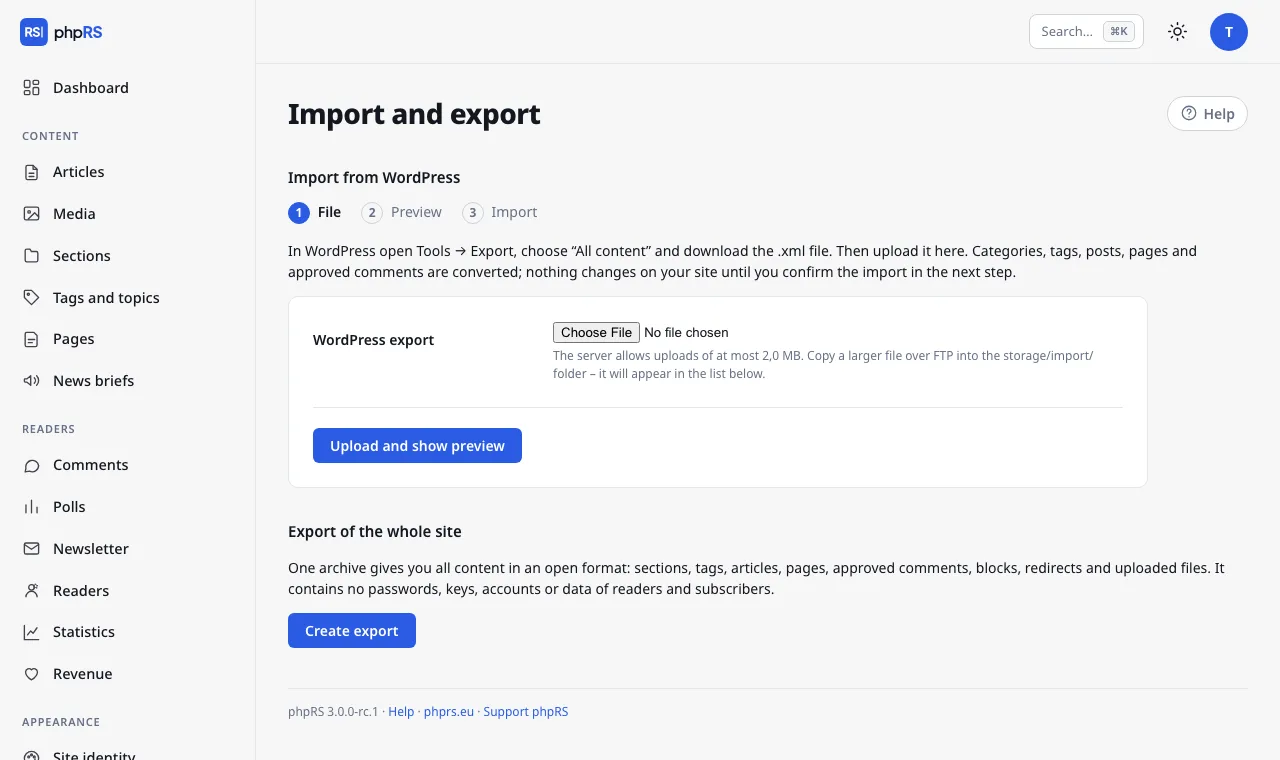Click the phpRS logo icon

[34, 32]
